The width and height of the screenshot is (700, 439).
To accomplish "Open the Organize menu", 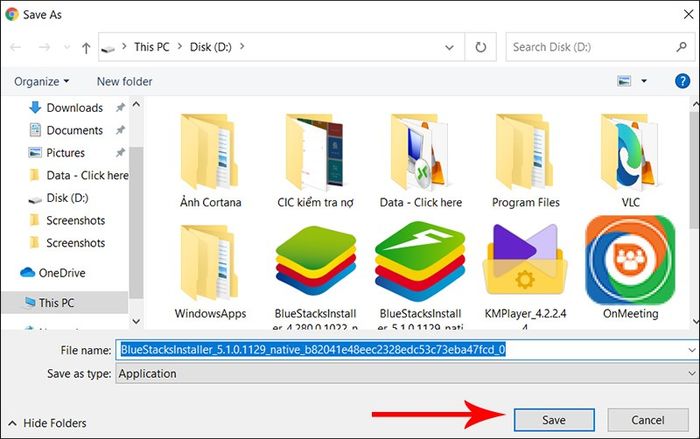I will click(42, 81).
